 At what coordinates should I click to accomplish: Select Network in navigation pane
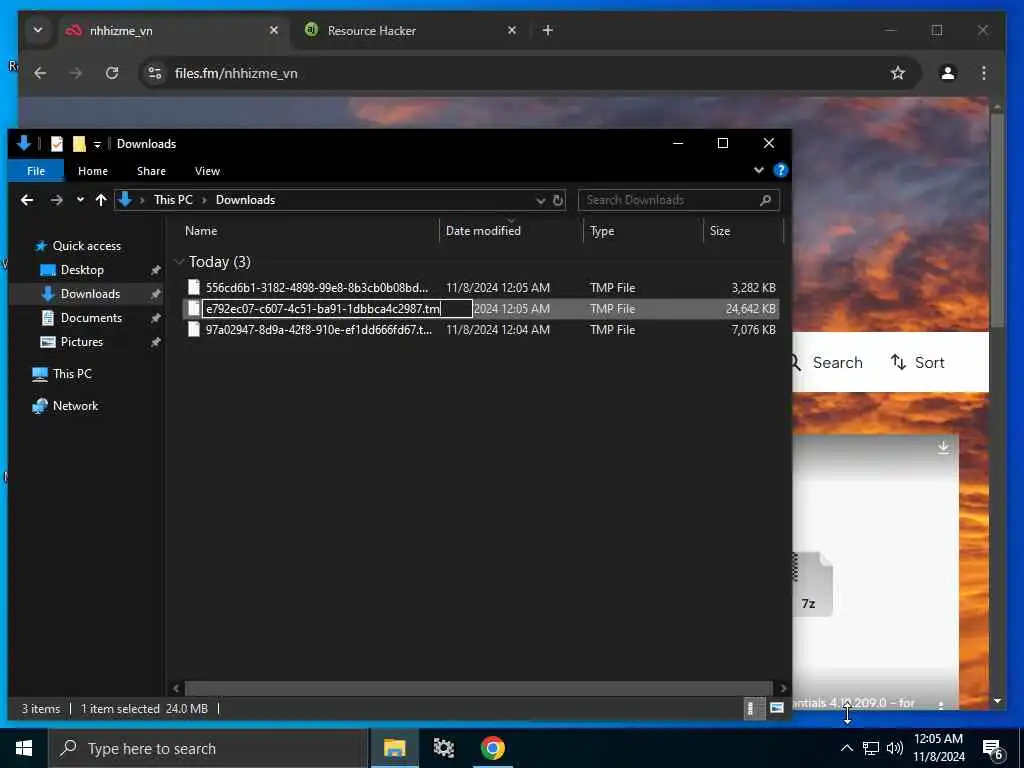coord(75,406)
